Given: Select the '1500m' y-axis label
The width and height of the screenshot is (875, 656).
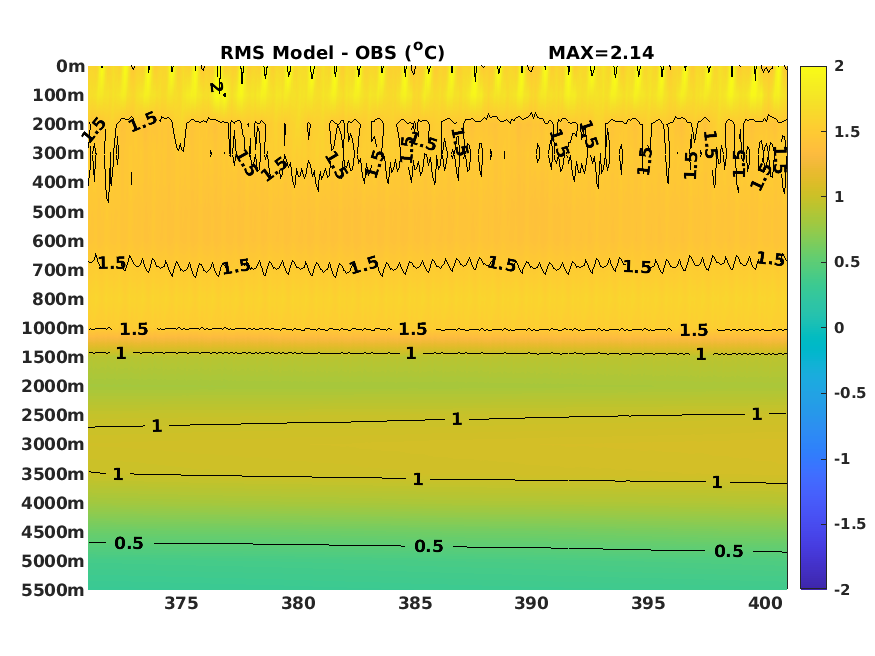Looking at the screenshot, I should pyautogui.click(x=53, y=357).
